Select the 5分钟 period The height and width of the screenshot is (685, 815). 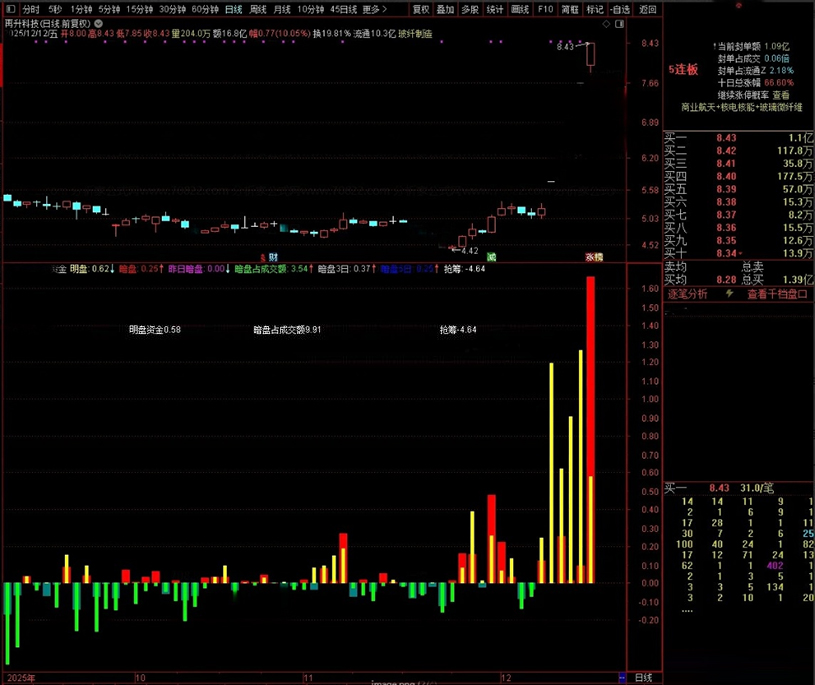click(x=109, y=9)
